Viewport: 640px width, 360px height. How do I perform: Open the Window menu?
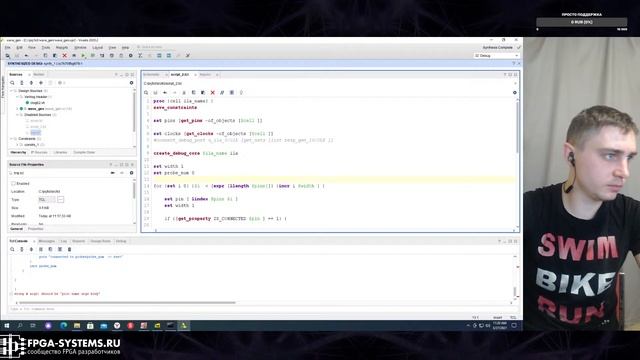coord(80,48)
